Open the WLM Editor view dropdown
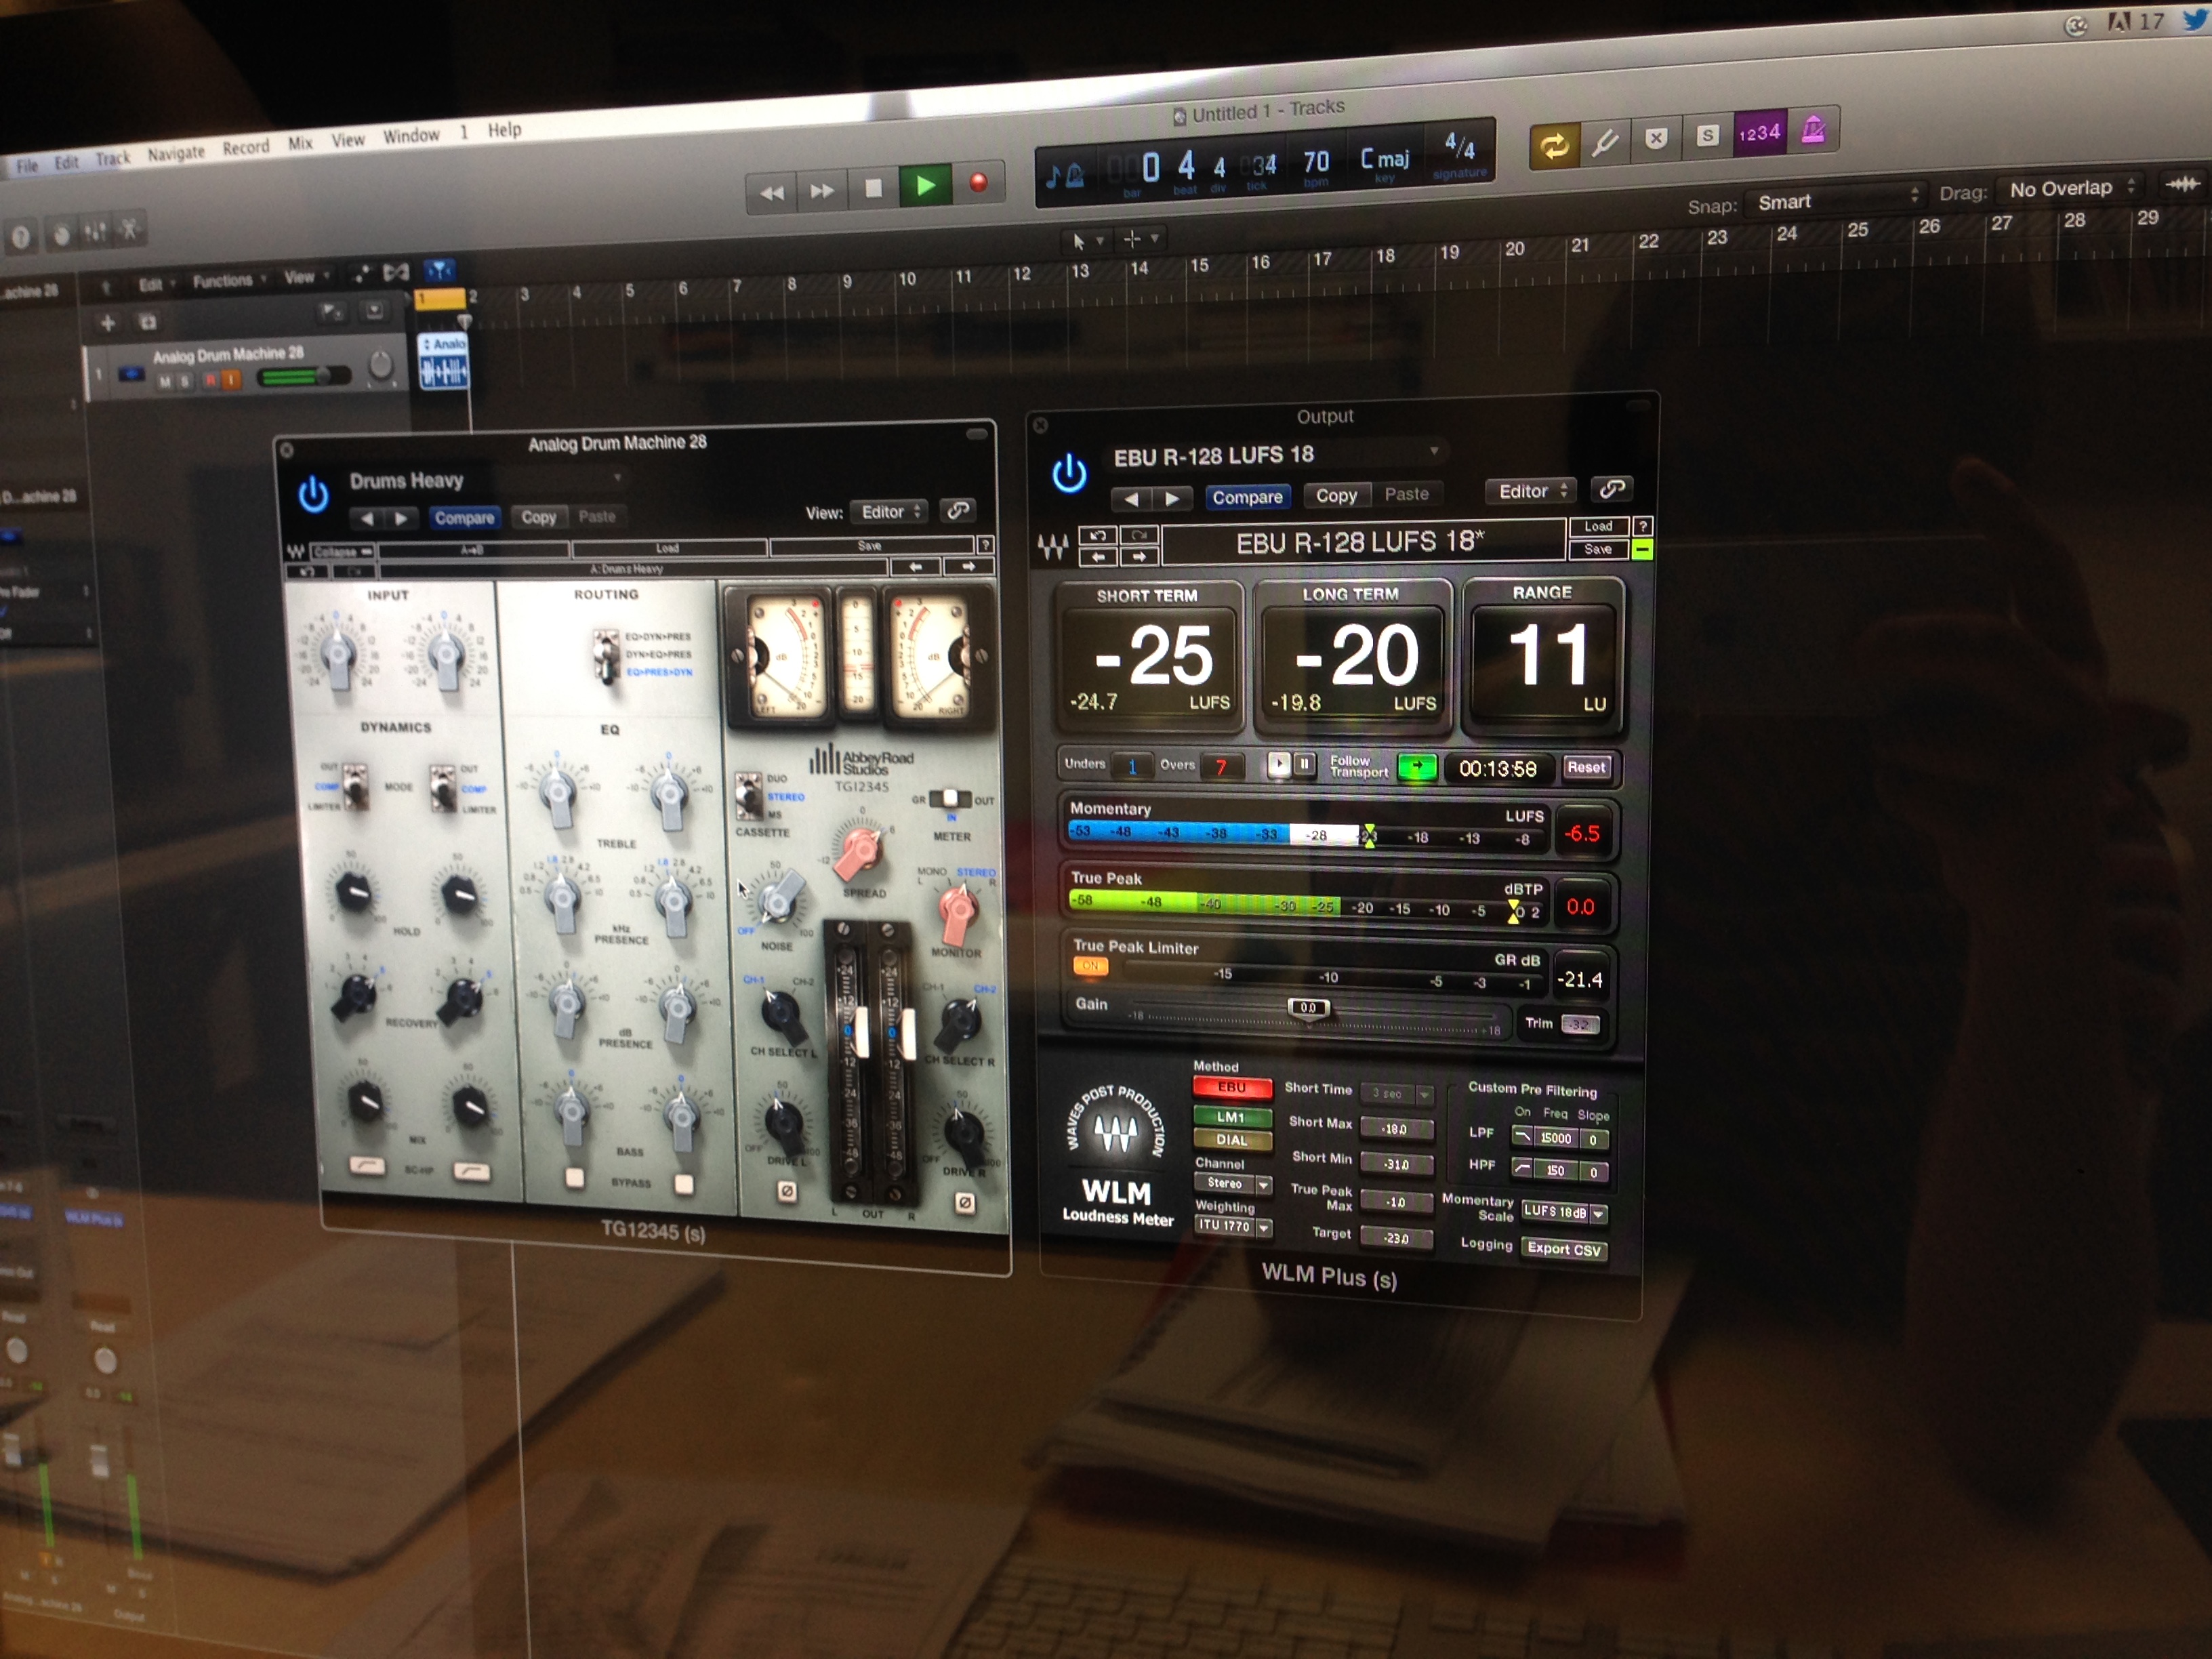The height and width of the screenshot is (1659, 2212). click(x=1531, y=491)
